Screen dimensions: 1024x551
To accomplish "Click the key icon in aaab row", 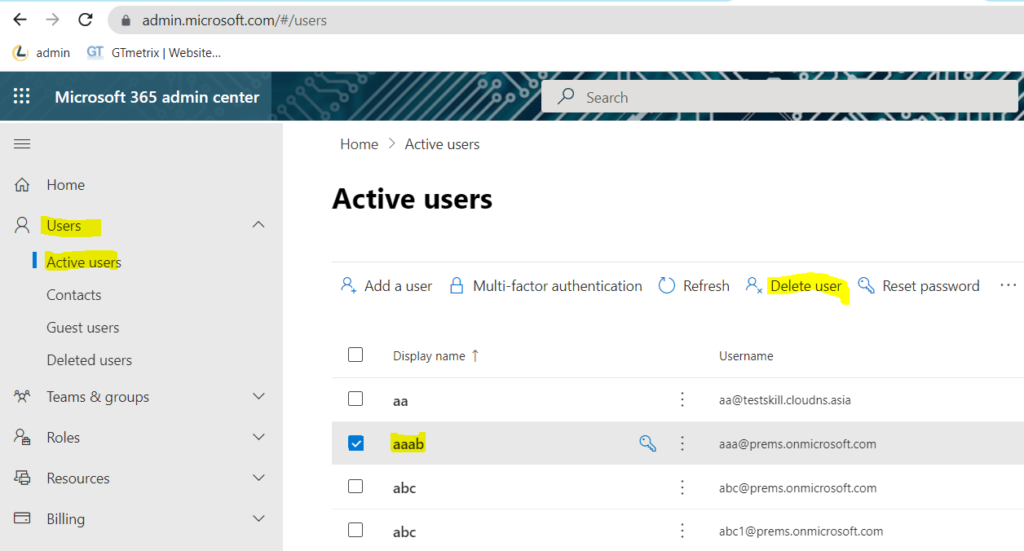I will click(x=647, y=443).
